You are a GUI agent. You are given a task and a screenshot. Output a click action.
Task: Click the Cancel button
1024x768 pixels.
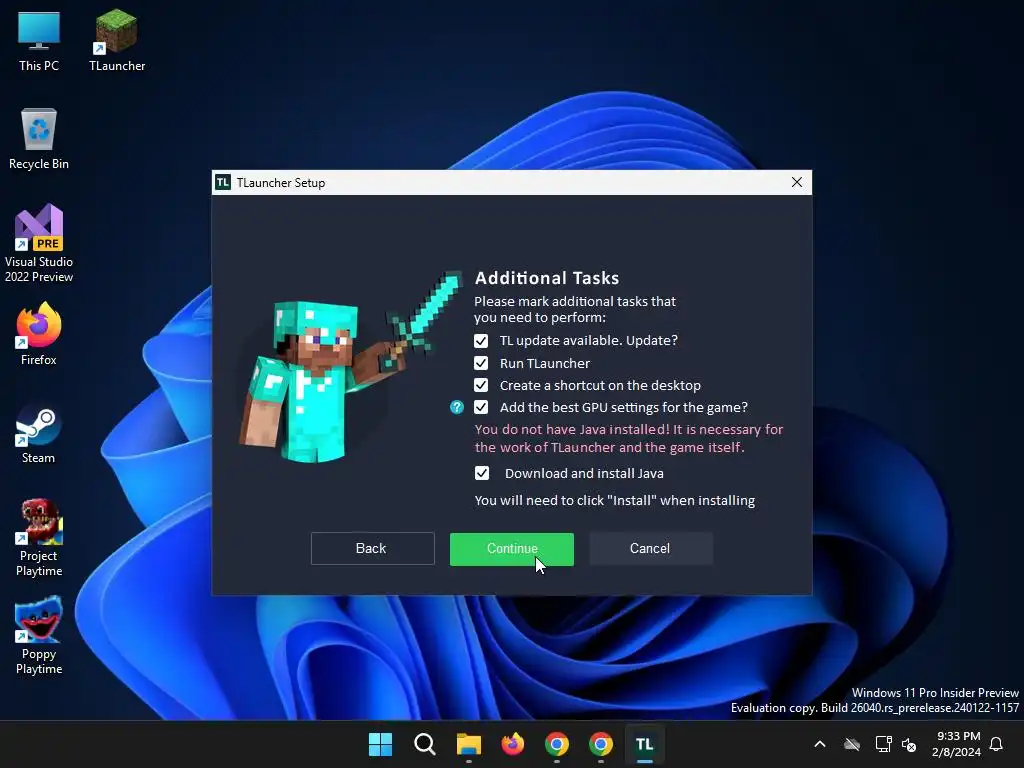tap(650, 549)
